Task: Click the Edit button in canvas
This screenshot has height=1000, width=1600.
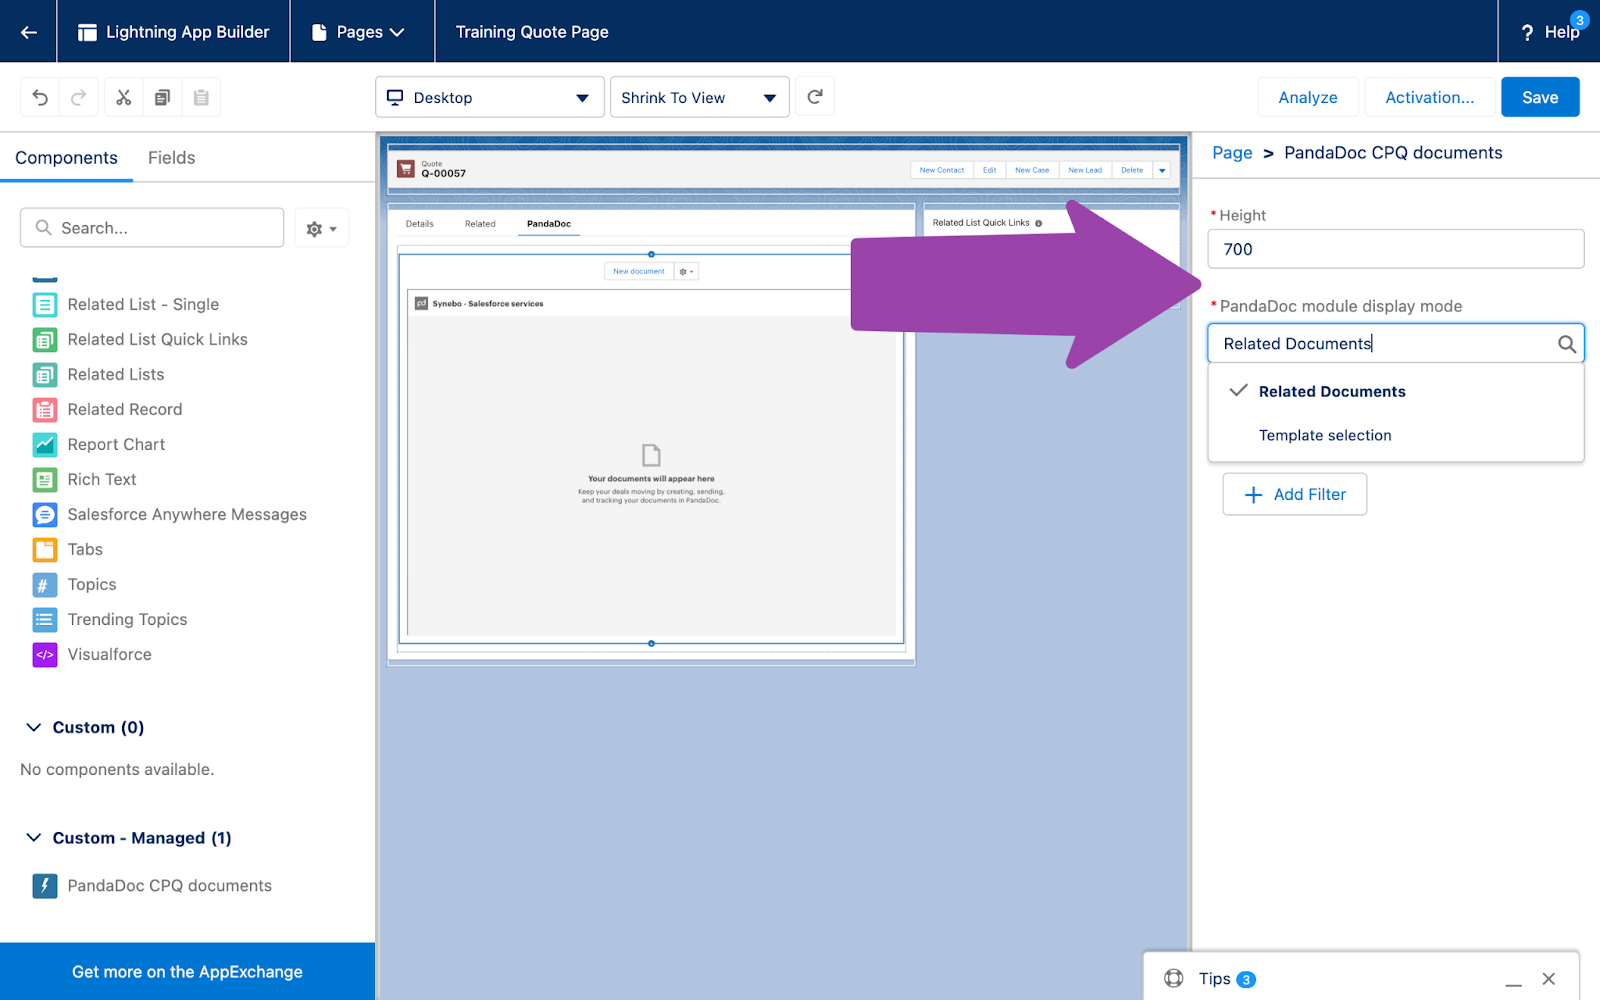Action: 989,170
